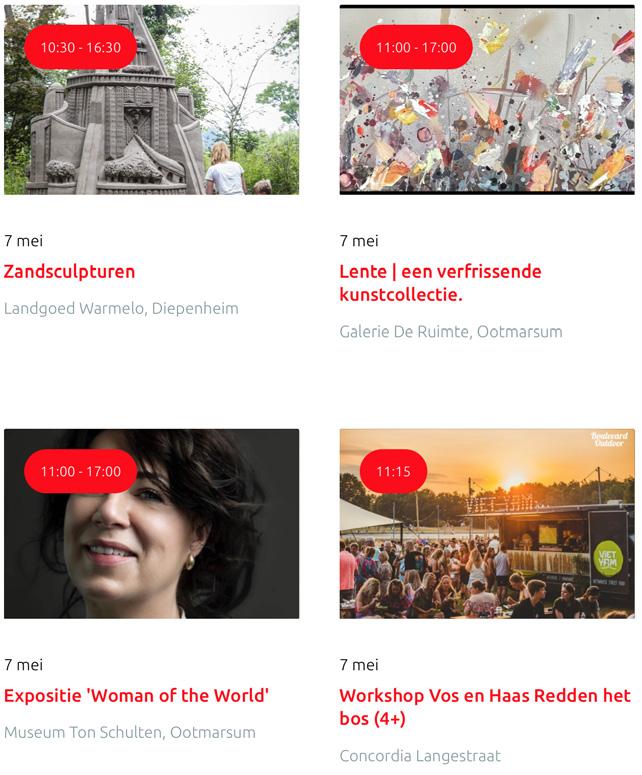The height and width of the screenshot is (775, 642).
Task: Open the Zandsculpturen event title link
Action: (x=69, y=272)
